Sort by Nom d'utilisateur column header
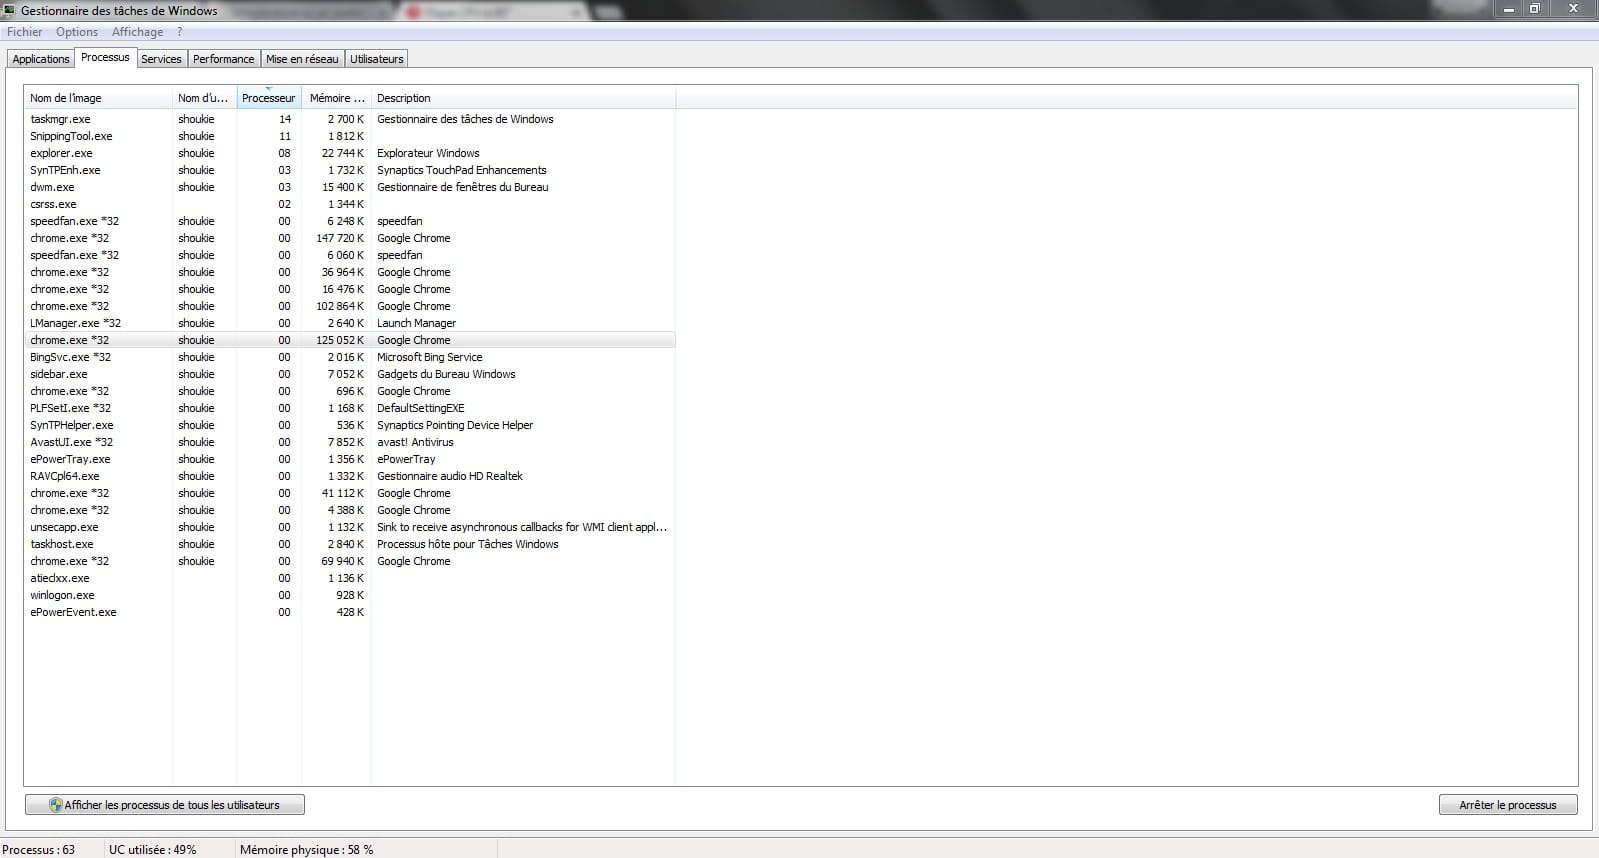 204,98
